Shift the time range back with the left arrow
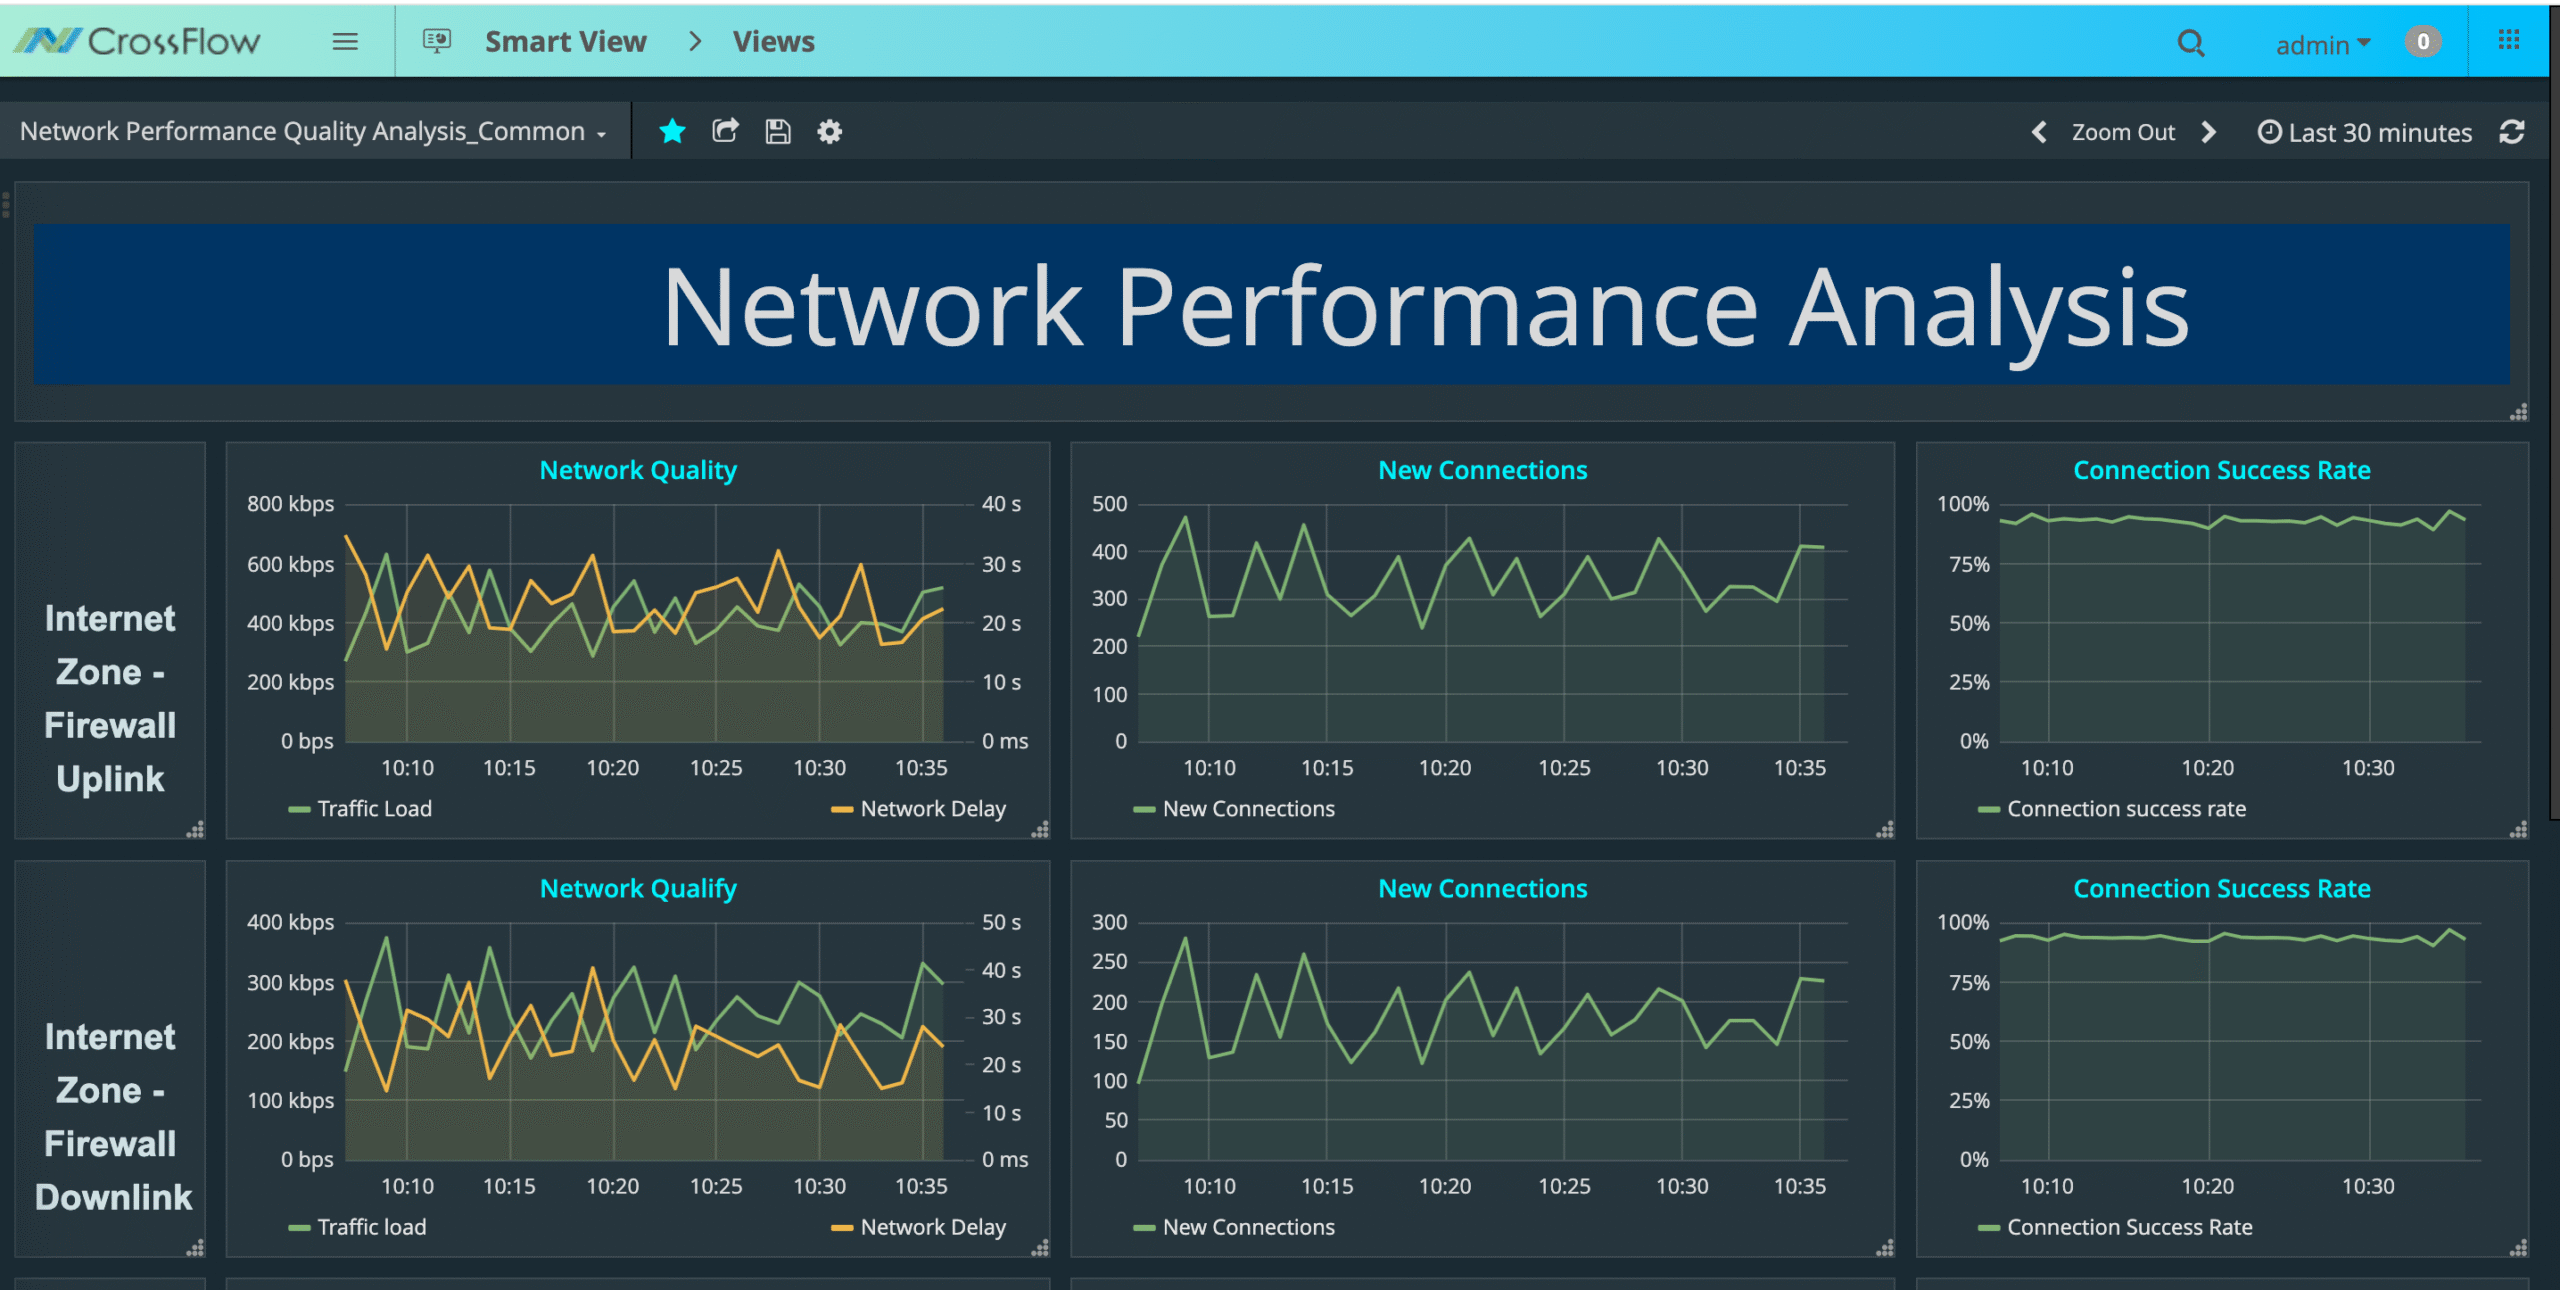Screen dimensions: 2560x1290 coord(2039,132)
